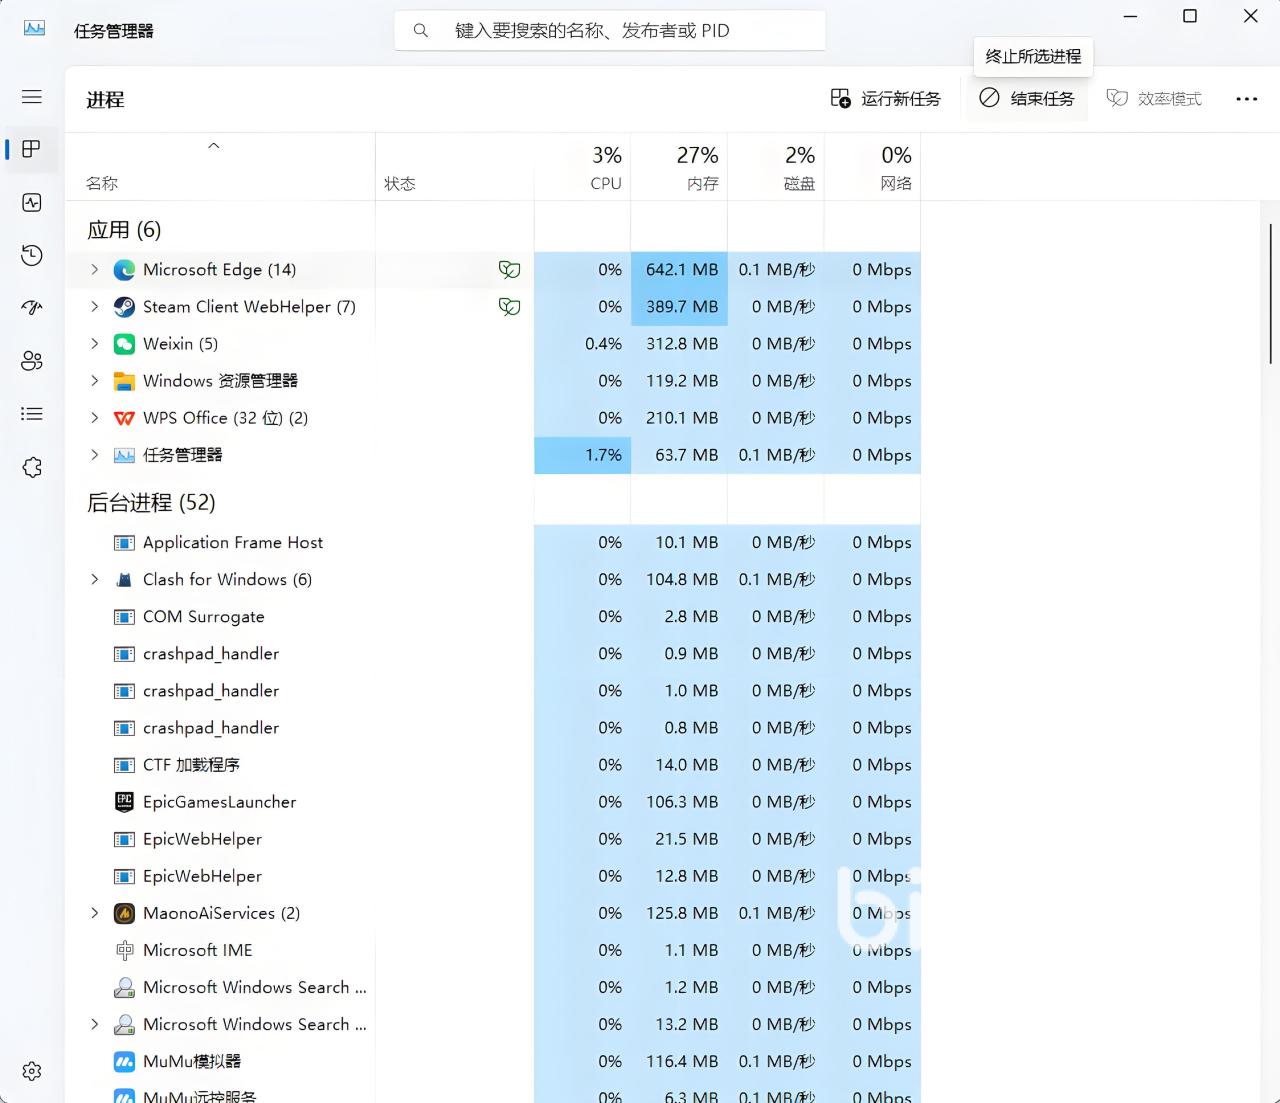The width and height of the screenshot is (1280, 1103).
Task: Open the Users page in sidebar
Action: click(32, 361)
